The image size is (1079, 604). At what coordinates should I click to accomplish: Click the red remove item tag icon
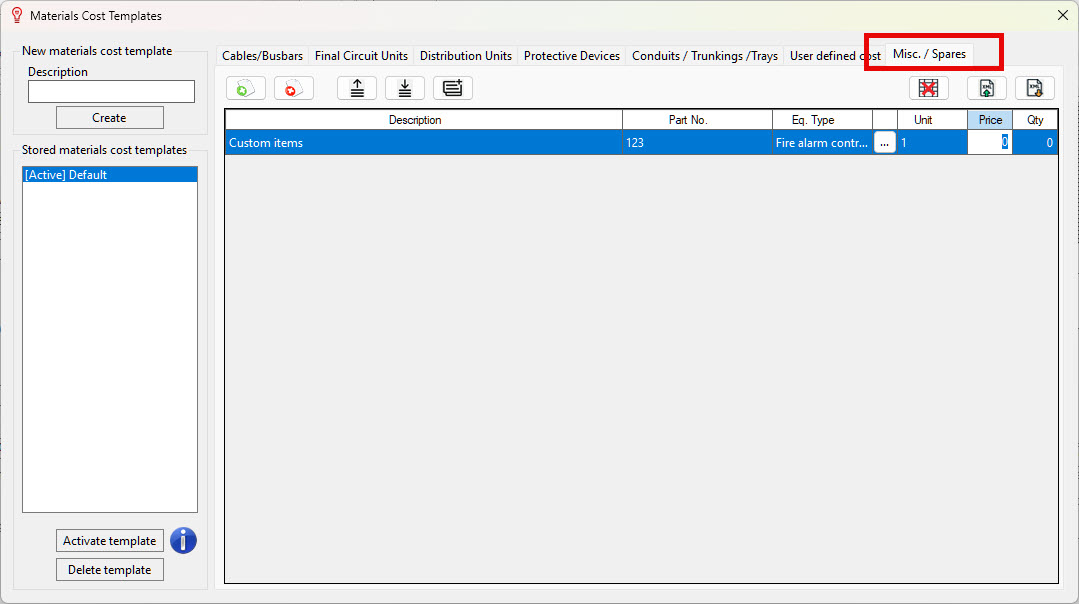tap(293, 88)
